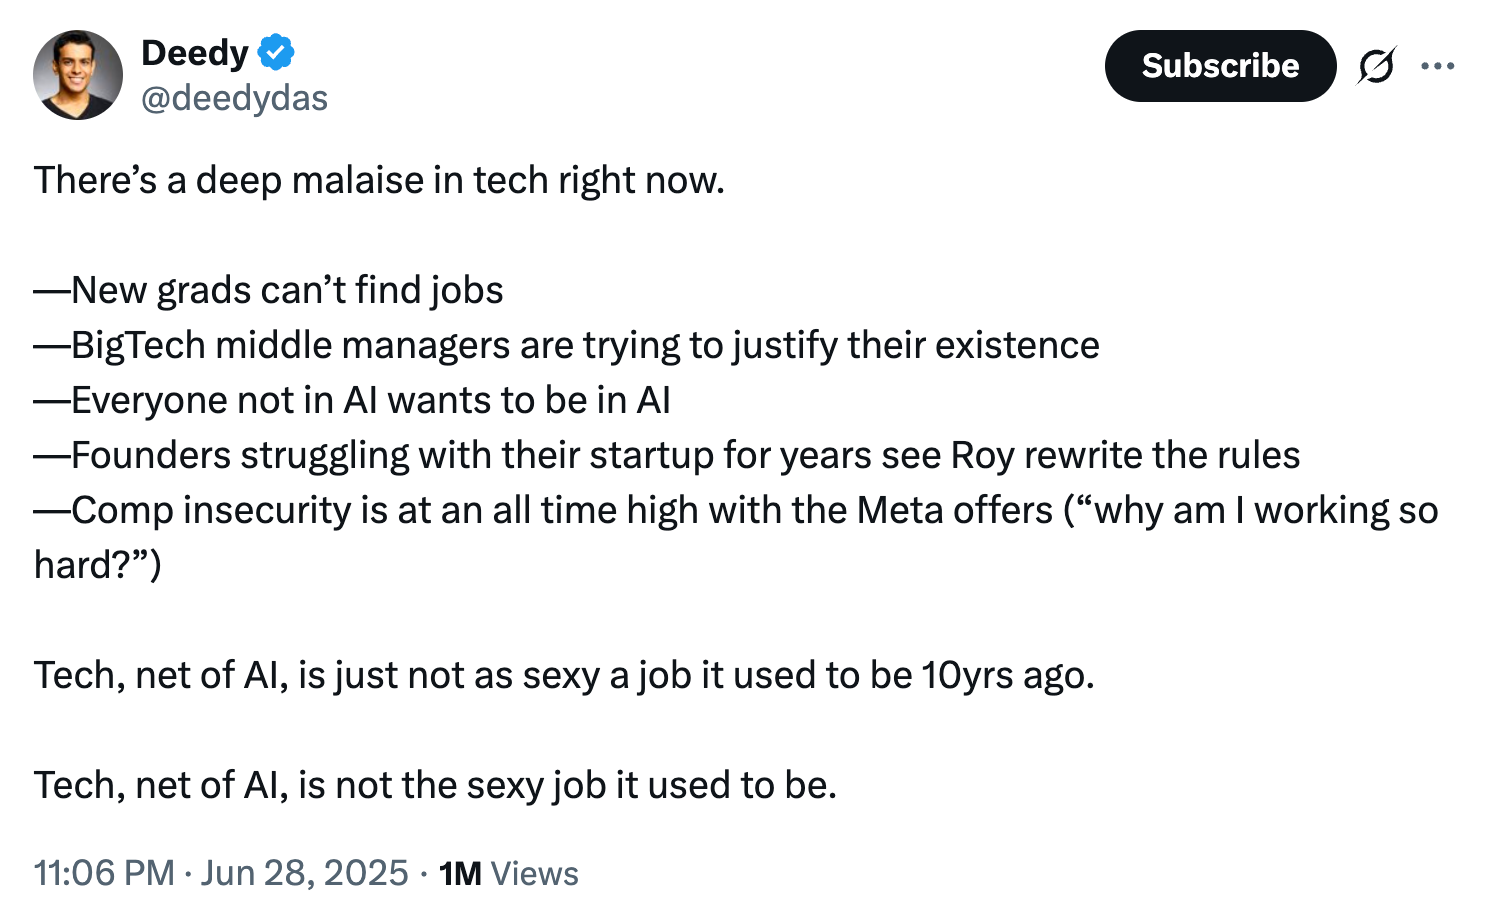
Task: Open the three-dot more options menu
Action: click(1437, 66)
